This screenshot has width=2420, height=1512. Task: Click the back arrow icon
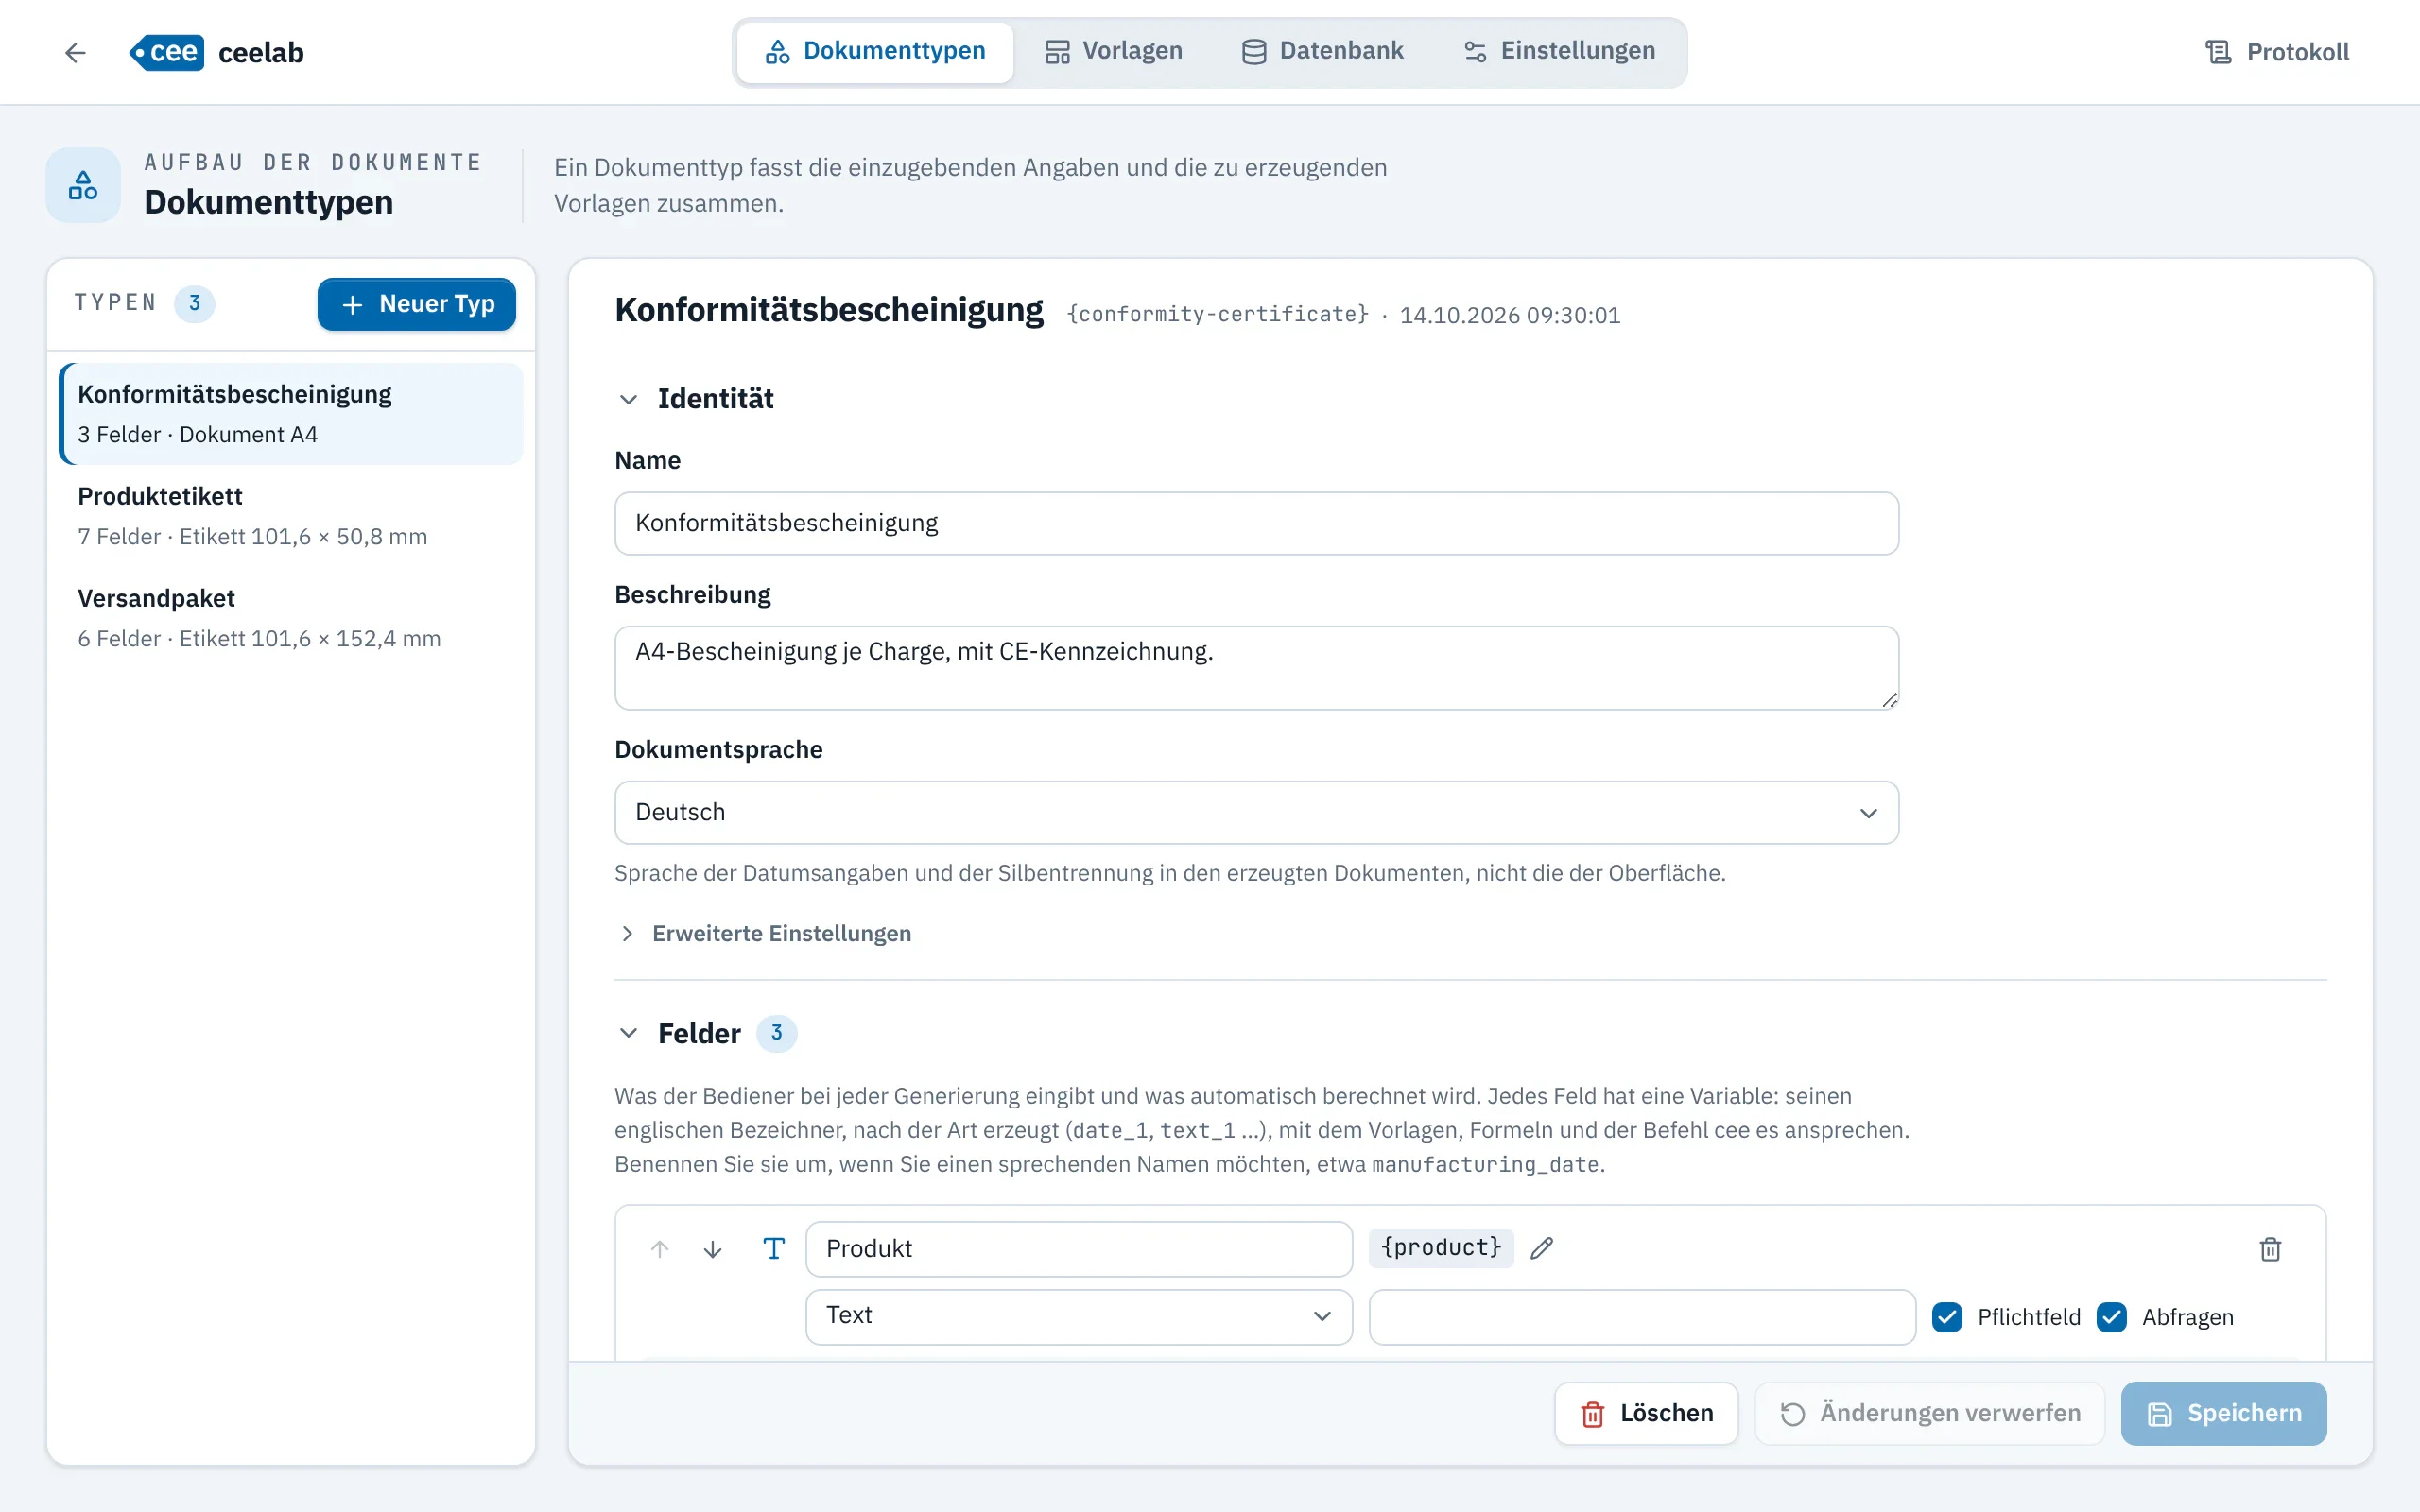point(75,52)
